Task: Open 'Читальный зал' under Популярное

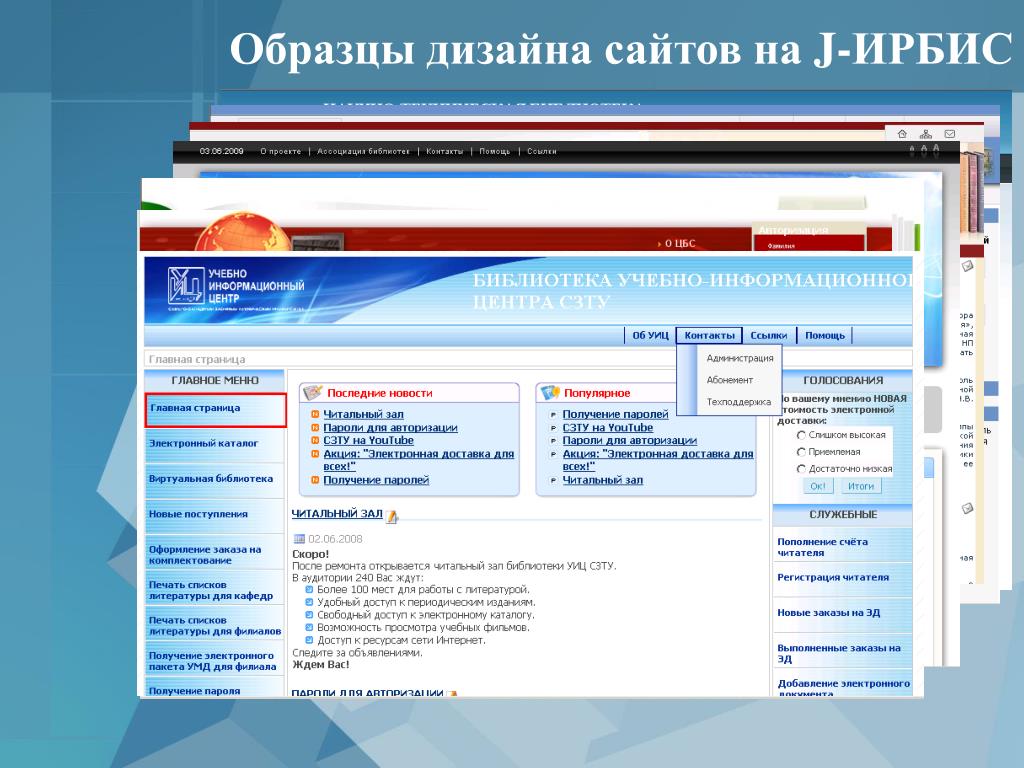Action: click(x=602, y=480)
